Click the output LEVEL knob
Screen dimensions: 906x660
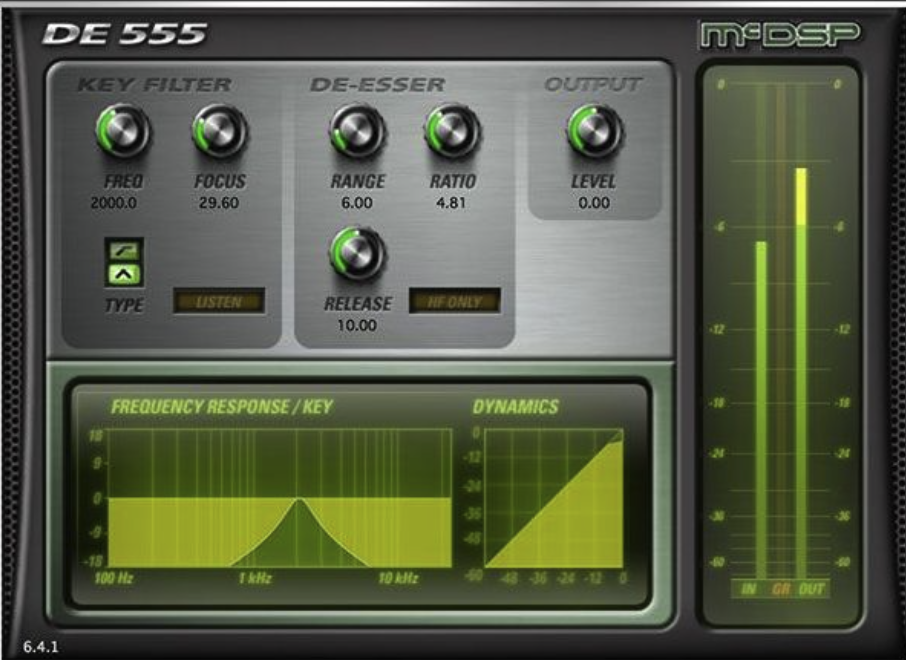[x=595, y=131]
